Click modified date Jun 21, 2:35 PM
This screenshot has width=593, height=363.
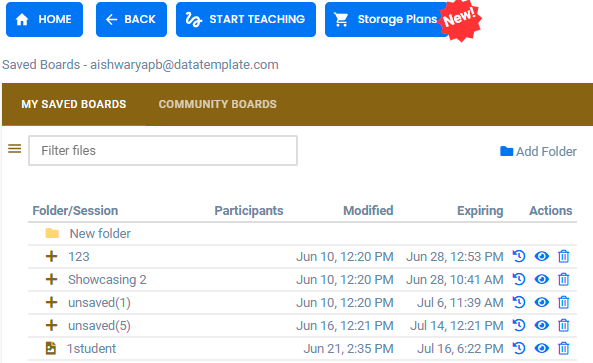click(349, 349)
